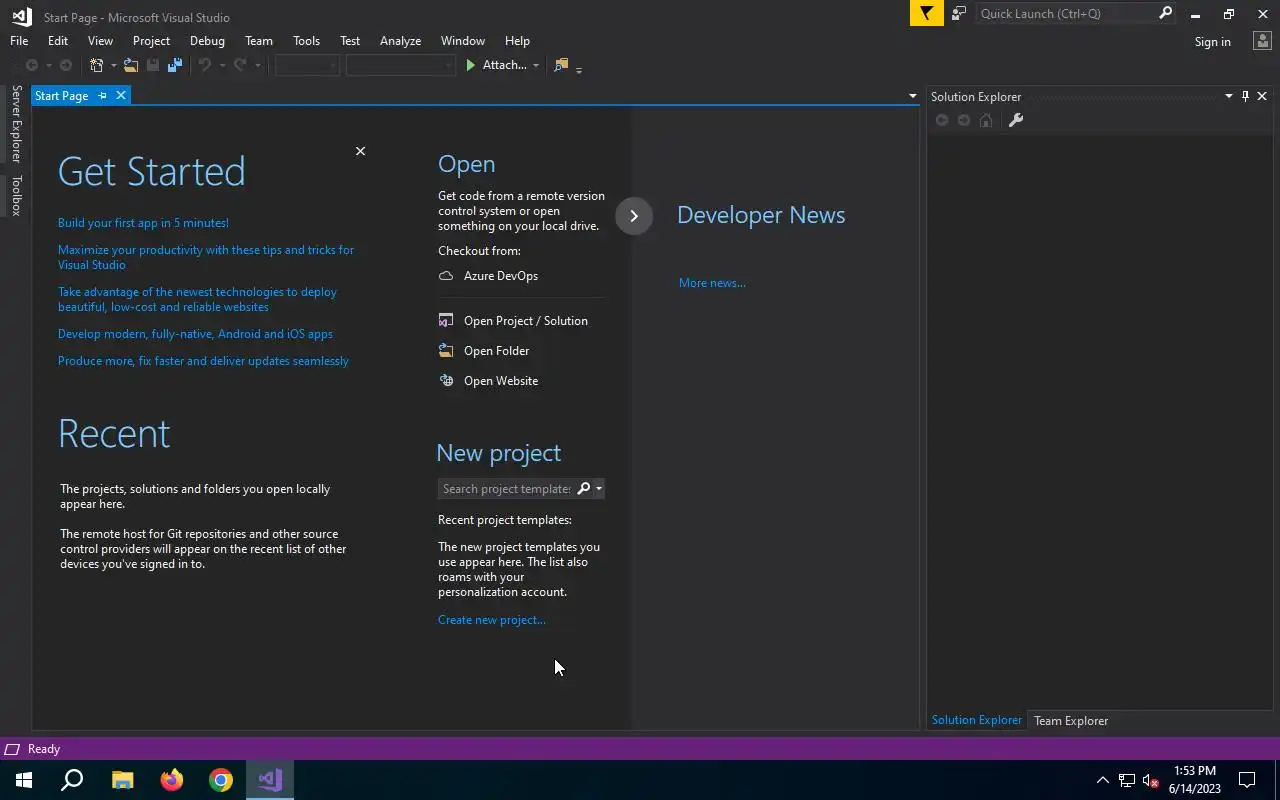Viewport: 1280px width, 800px height.
Task: Open the Analyze menu
Action: (x=400, y=41)
